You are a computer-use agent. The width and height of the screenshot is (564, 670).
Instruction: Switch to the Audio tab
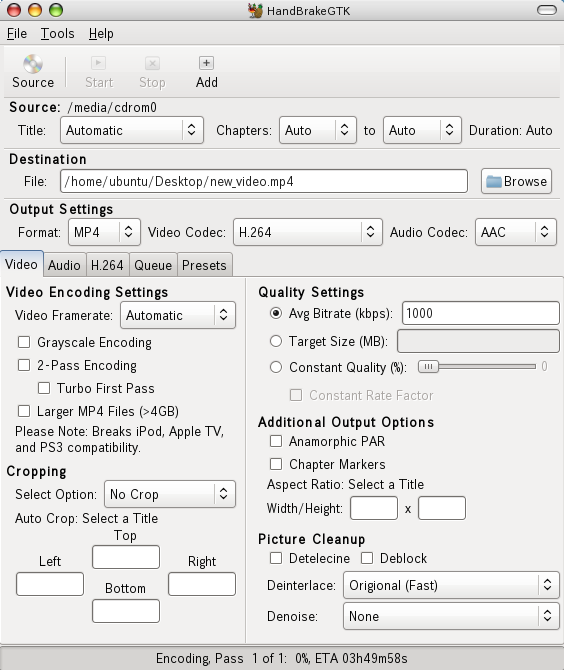coord(64,265)
